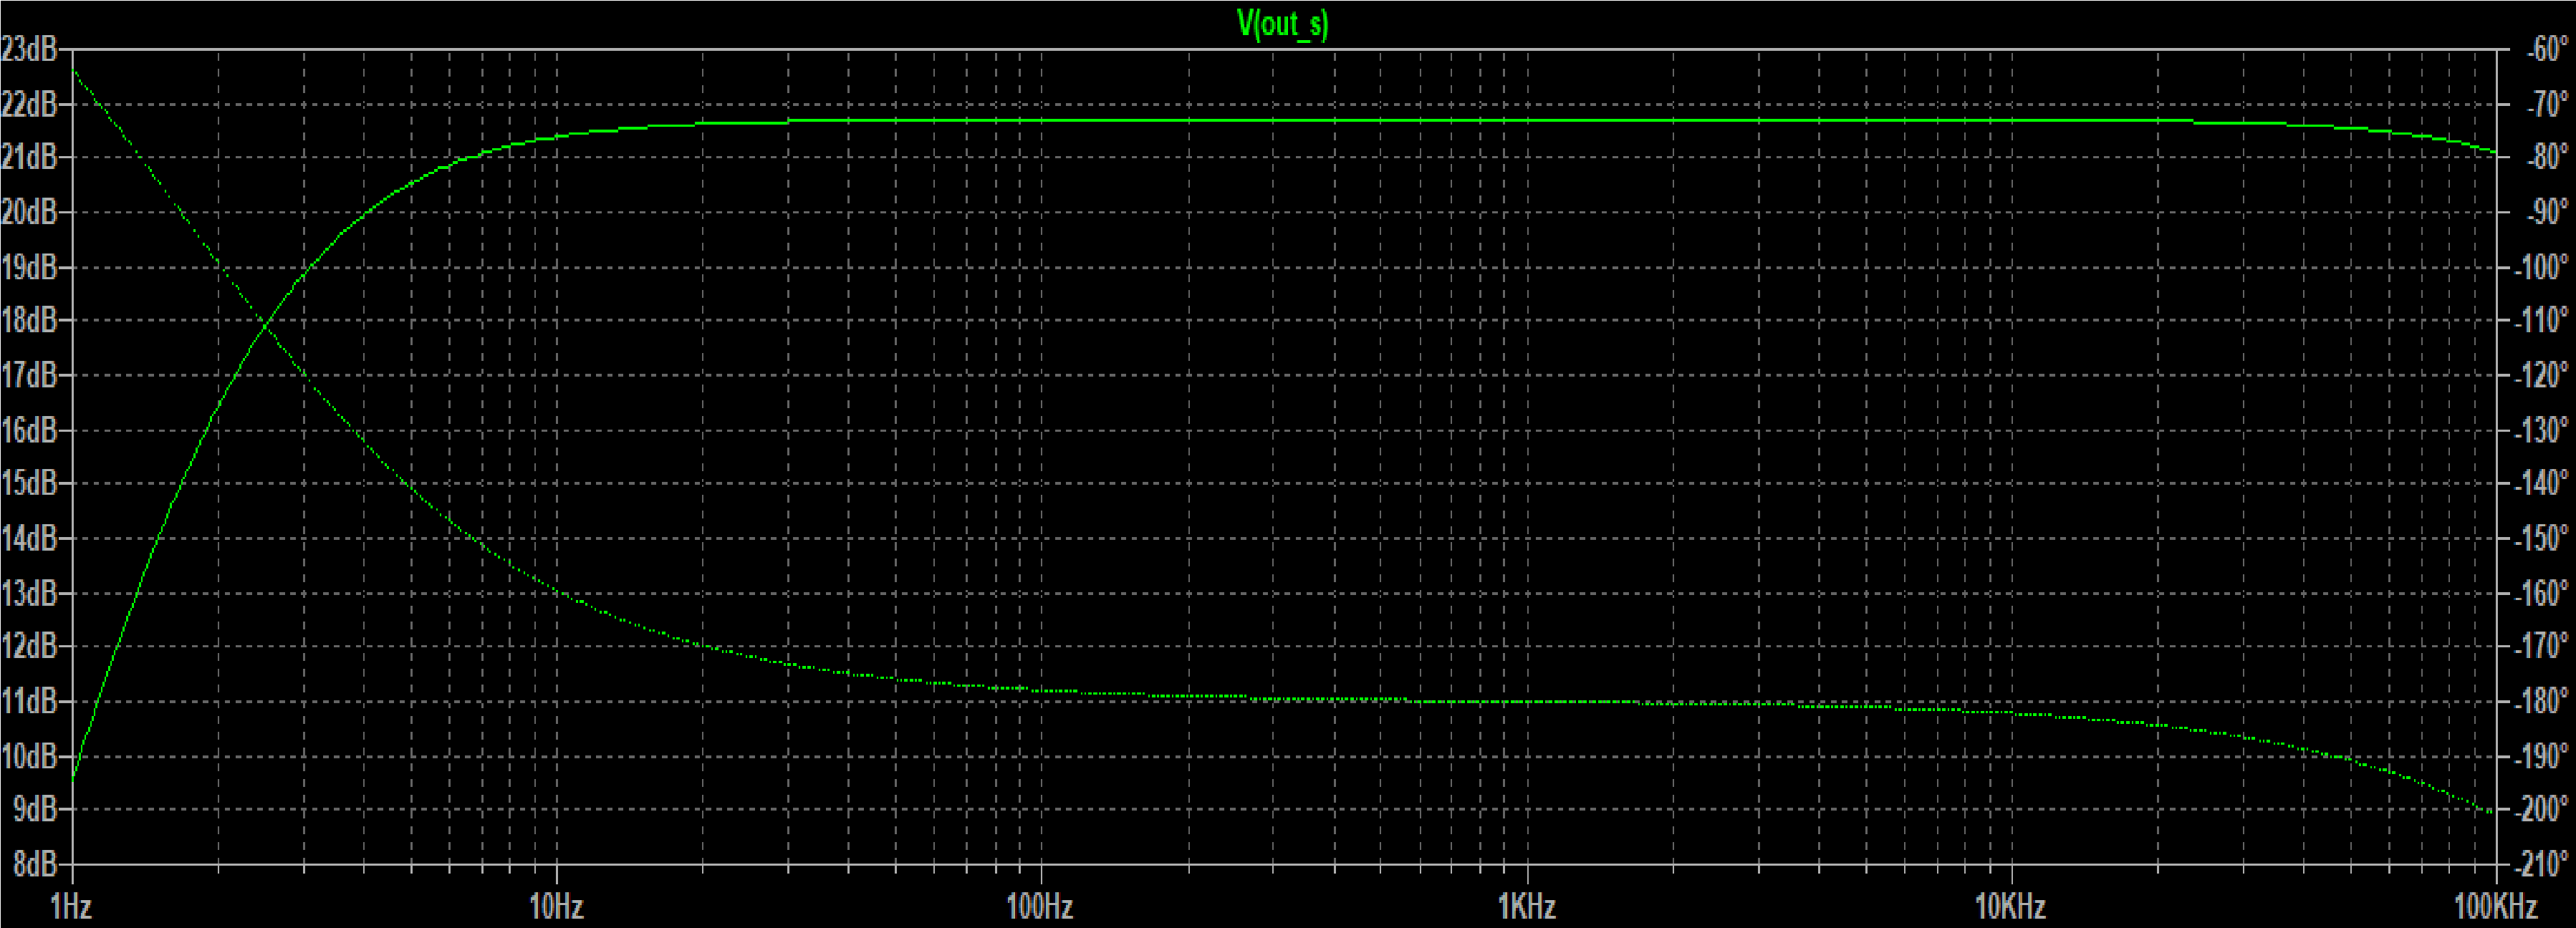Viewport: 2576px width, 928px height.
Task: Click the -170° phase axis label
Action: click(2542, 646)
